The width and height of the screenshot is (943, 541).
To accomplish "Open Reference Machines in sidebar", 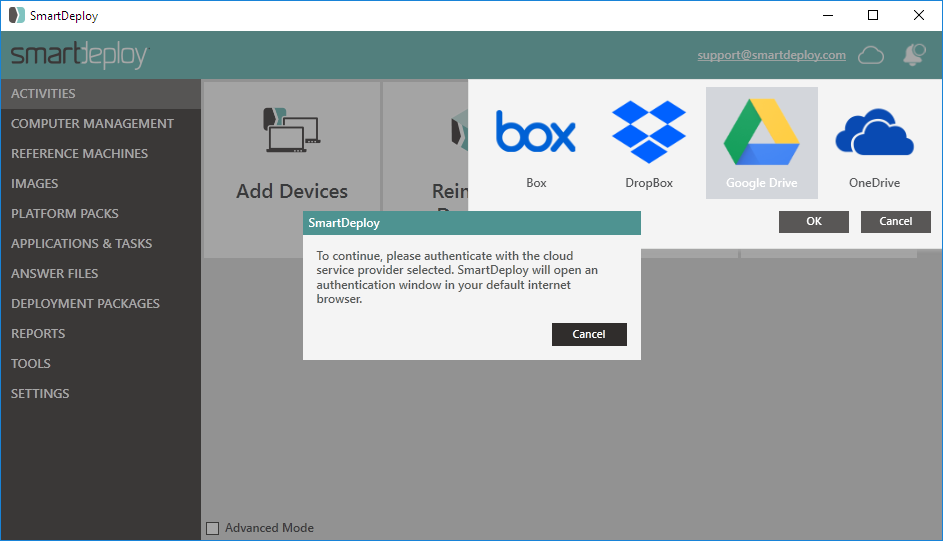I will click(x=100, y=154).
